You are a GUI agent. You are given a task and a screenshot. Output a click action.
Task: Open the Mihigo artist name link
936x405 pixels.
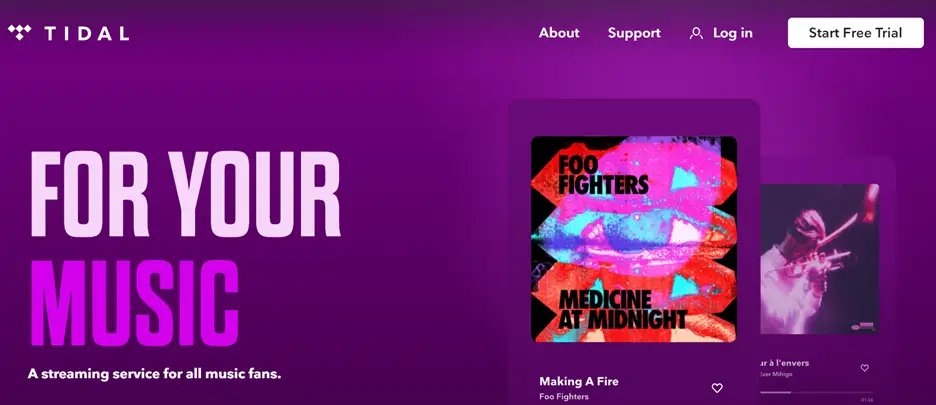point(783,374)
